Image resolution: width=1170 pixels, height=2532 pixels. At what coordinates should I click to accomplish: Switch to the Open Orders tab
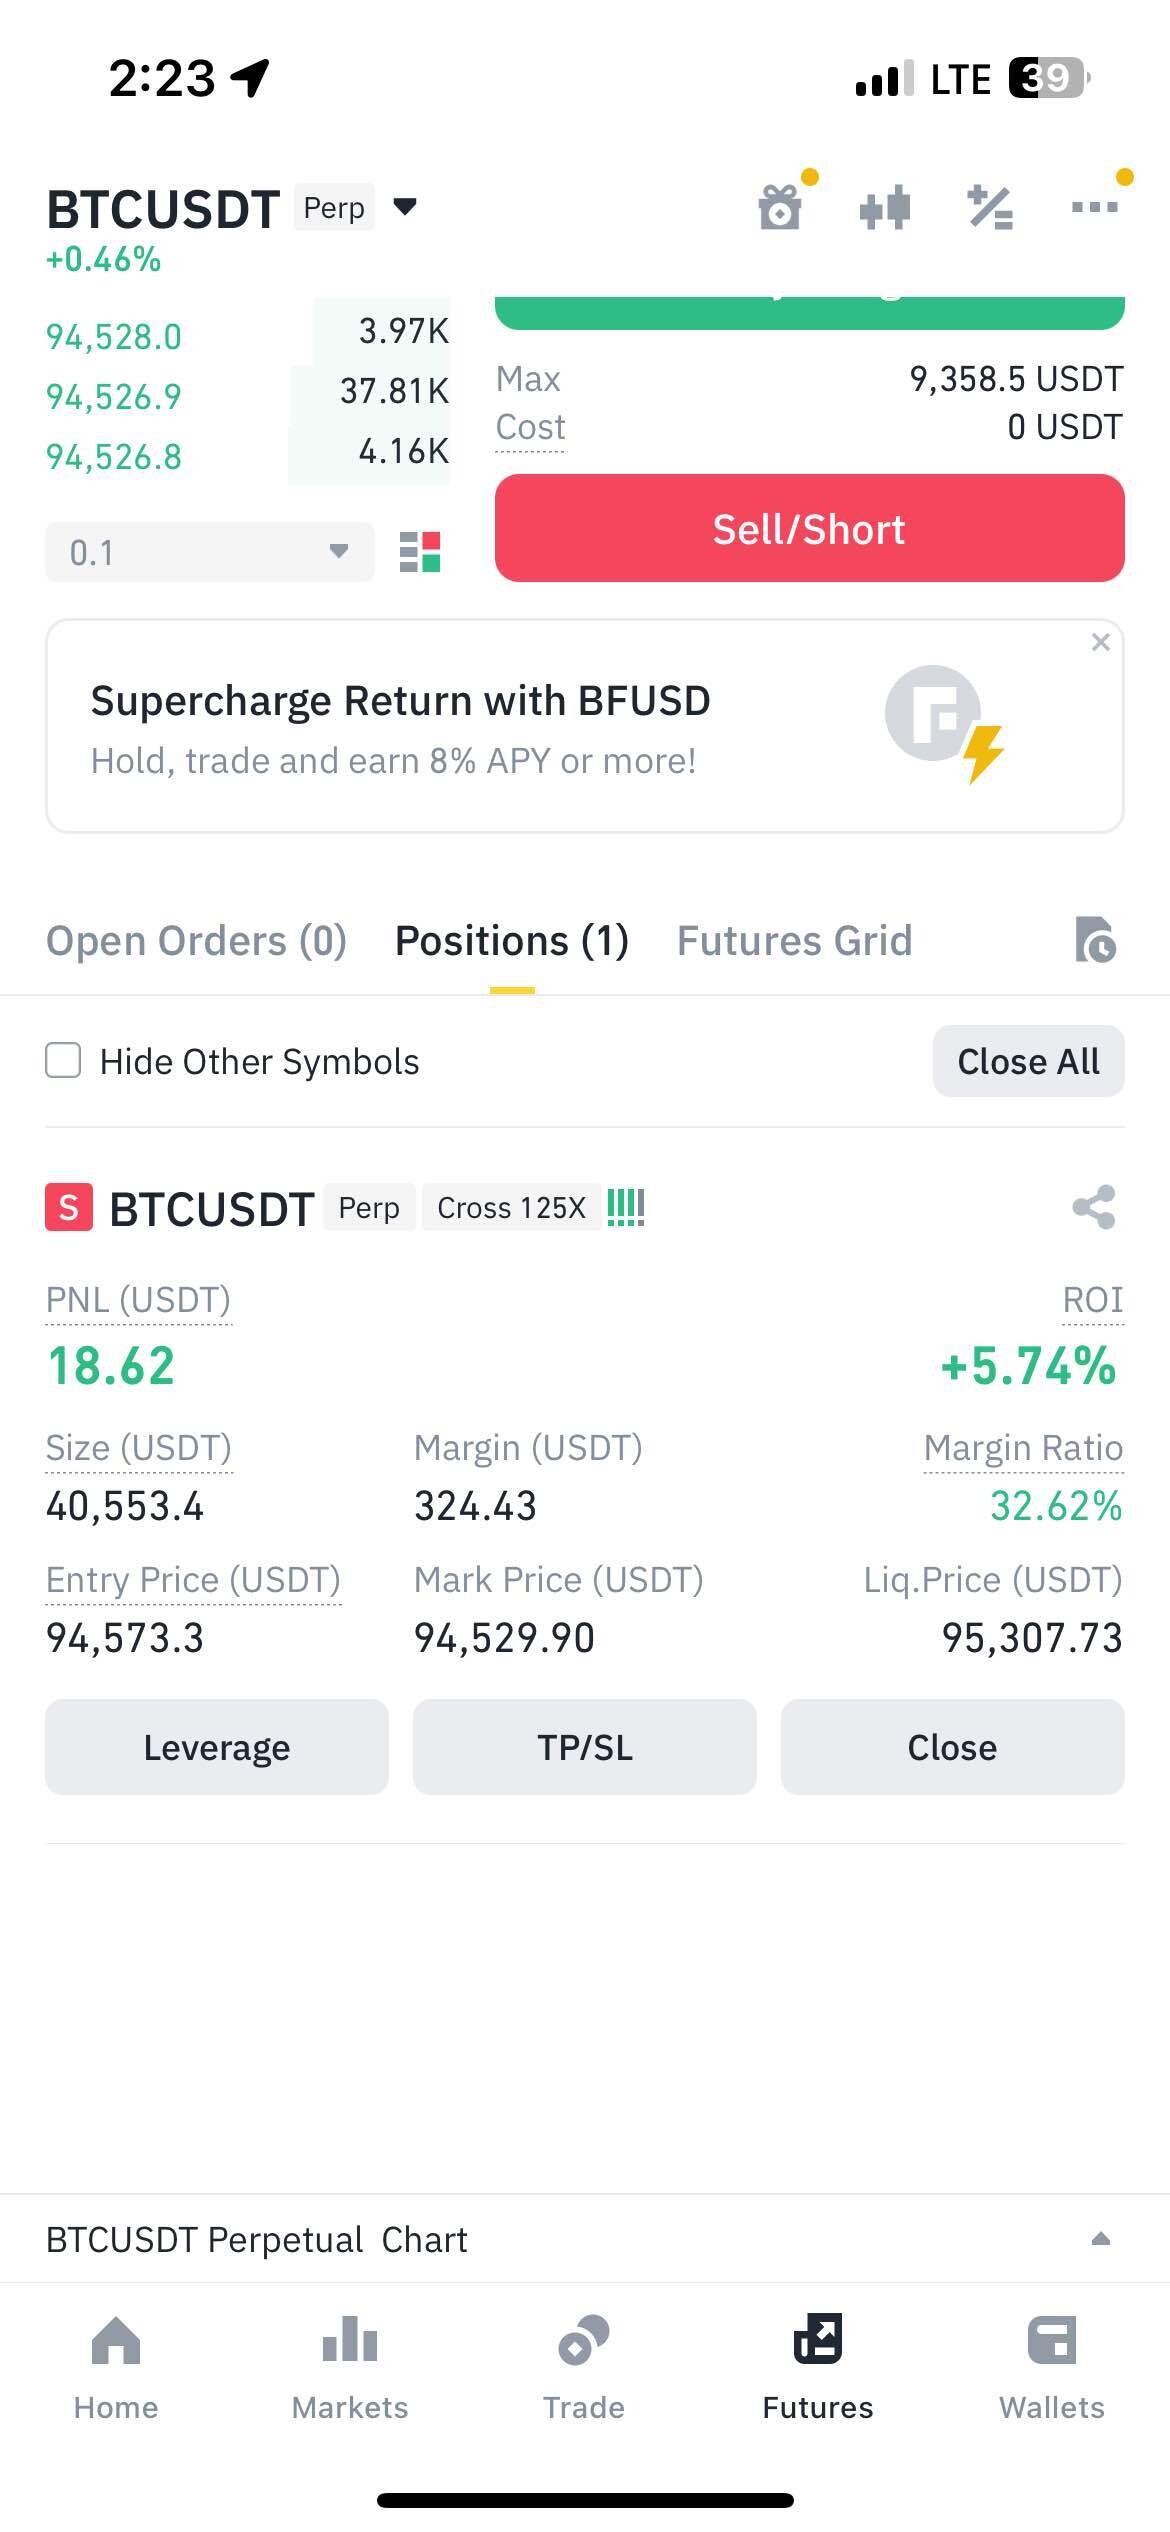(196, 941)
